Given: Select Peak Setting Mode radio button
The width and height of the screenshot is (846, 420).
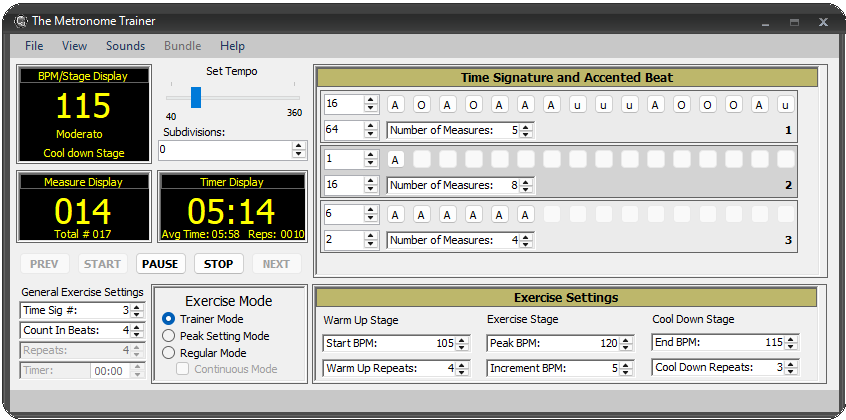Looking at the screenshot, I should [169, 336].
